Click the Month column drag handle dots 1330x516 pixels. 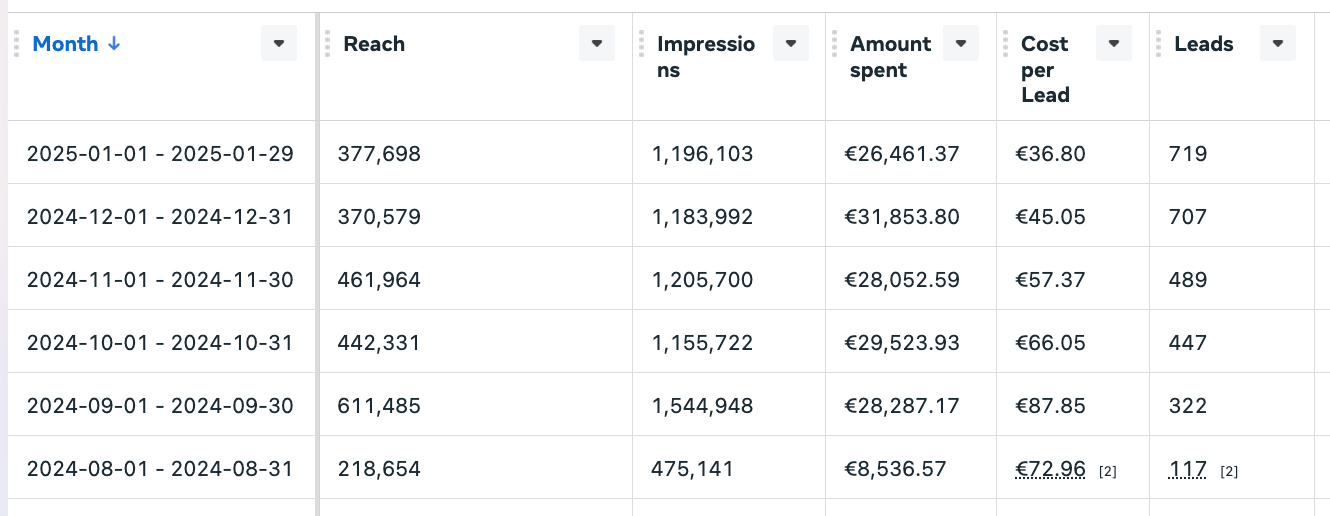coord(17,44)
